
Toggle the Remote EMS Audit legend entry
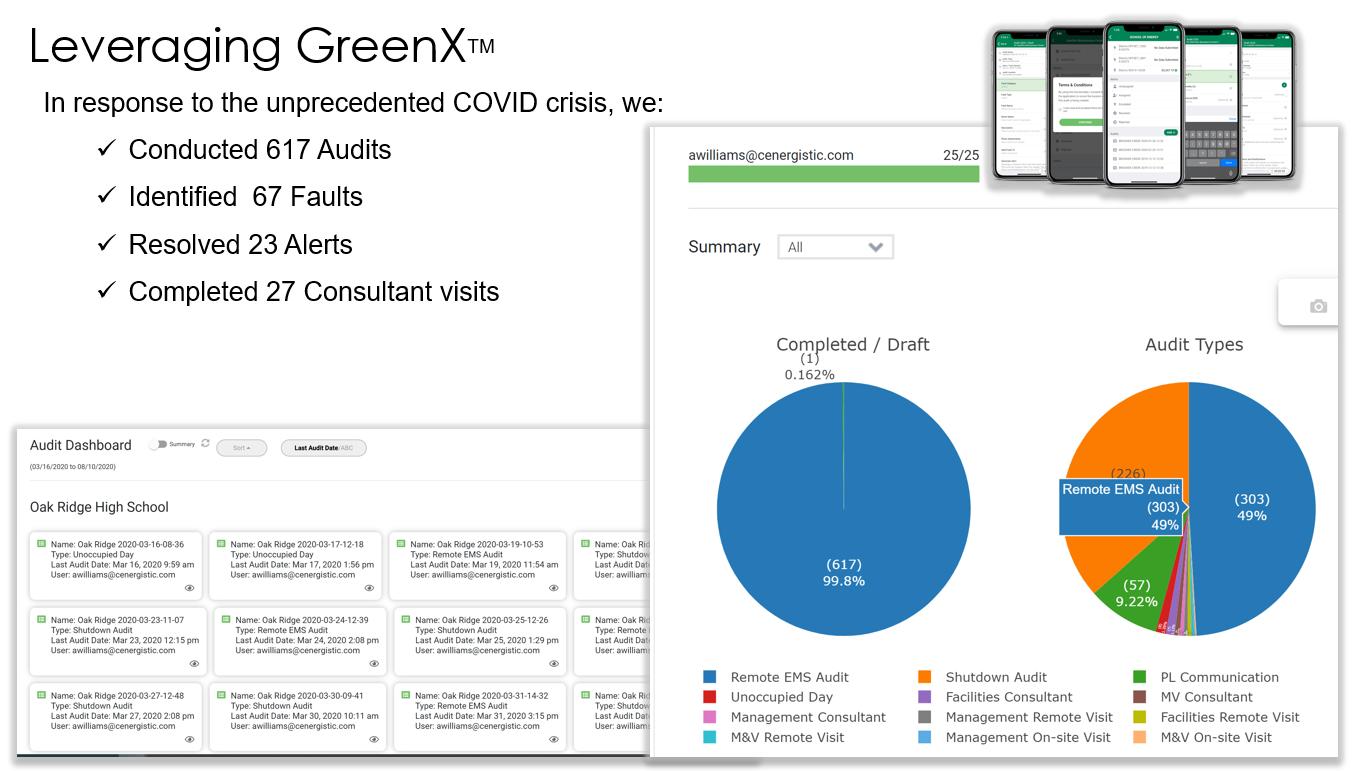[776, 677]
